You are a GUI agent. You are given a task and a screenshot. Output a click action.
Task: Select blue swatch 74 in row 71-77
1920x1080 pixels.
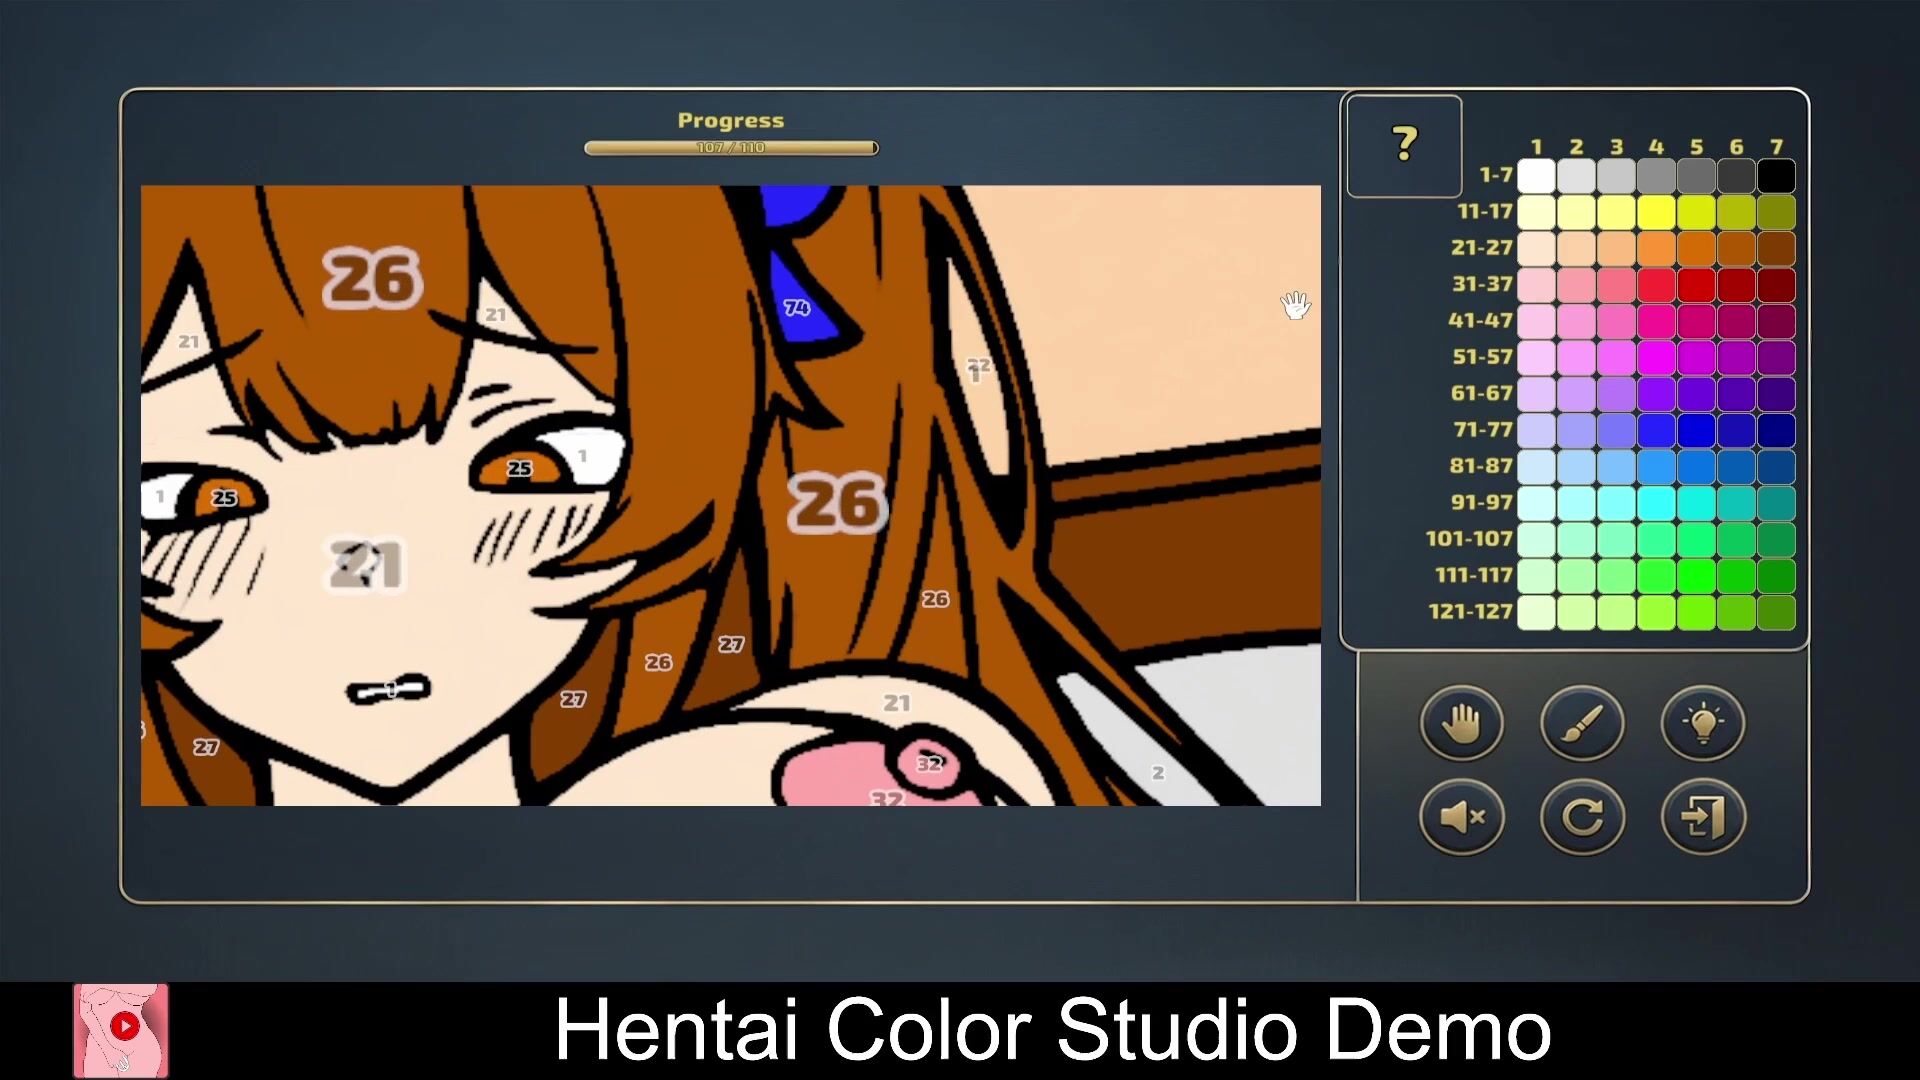coord(1656,430)
